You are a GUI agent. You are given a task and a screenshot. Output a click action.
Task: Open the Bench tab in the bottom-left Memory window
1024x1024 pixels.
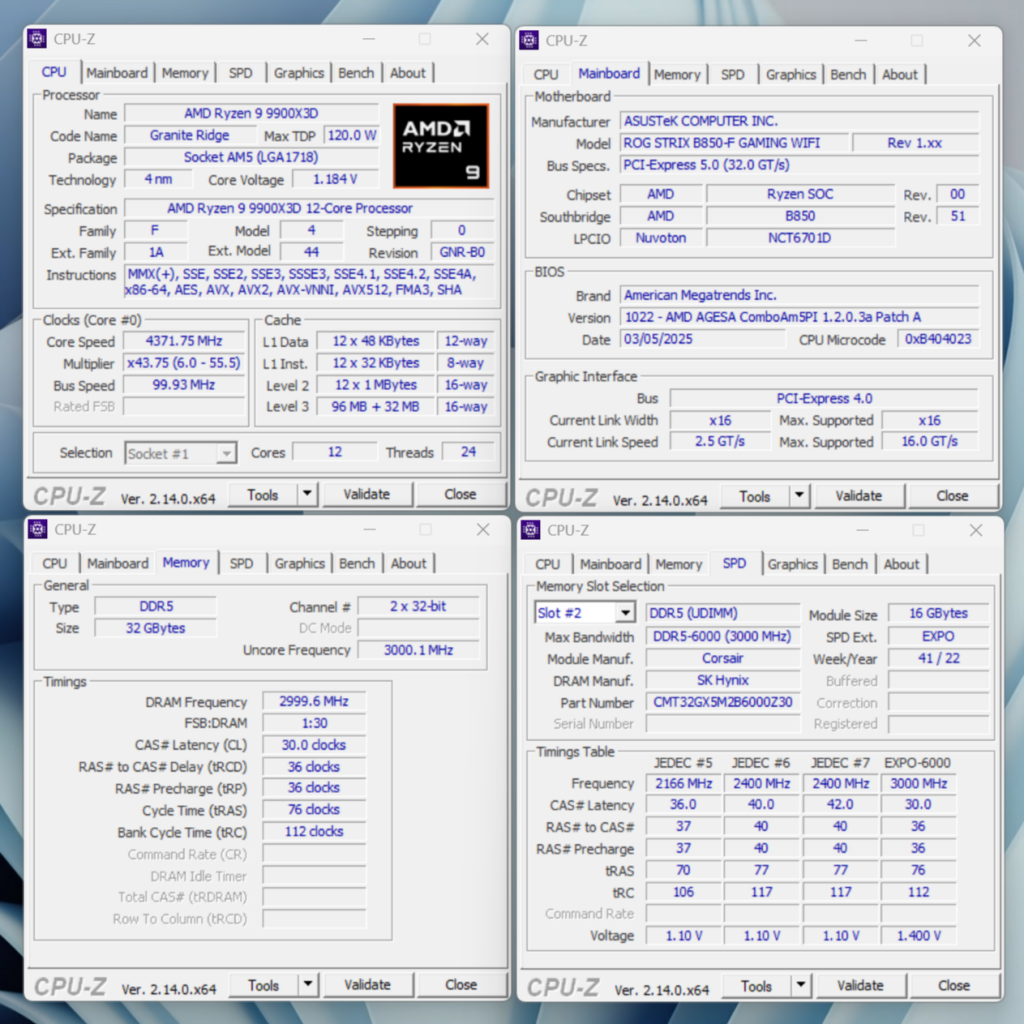(357, 564)
